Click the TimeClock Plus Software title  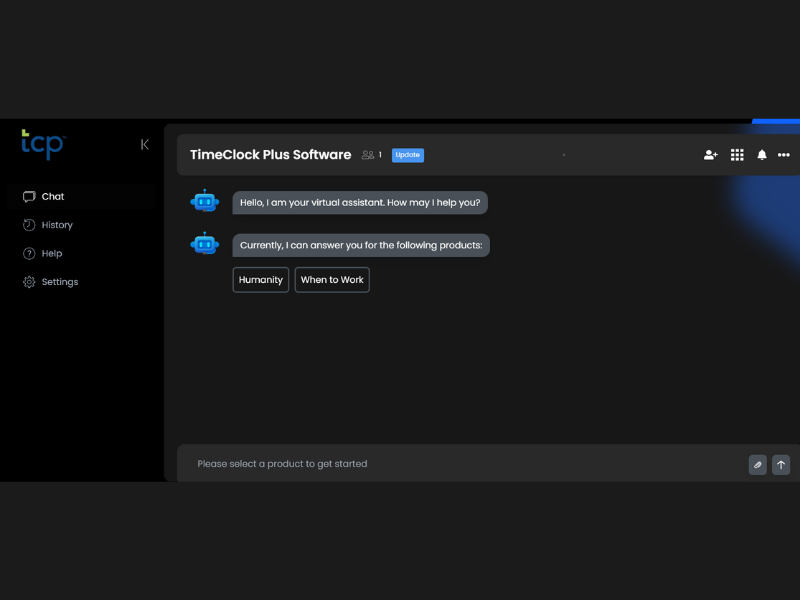coord(270,155)
